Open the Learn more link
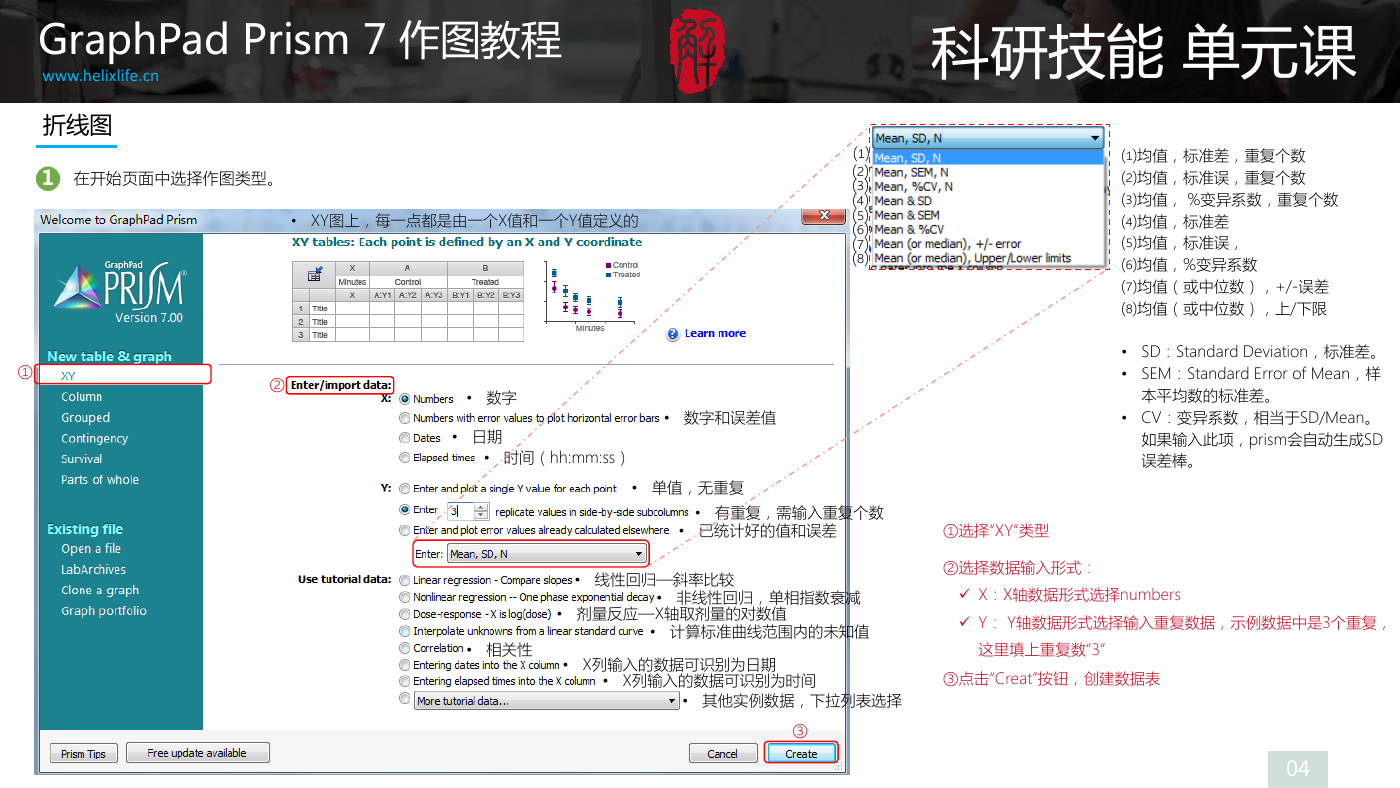The height and width of the screenshot is (788, 1400). (715, 334)
